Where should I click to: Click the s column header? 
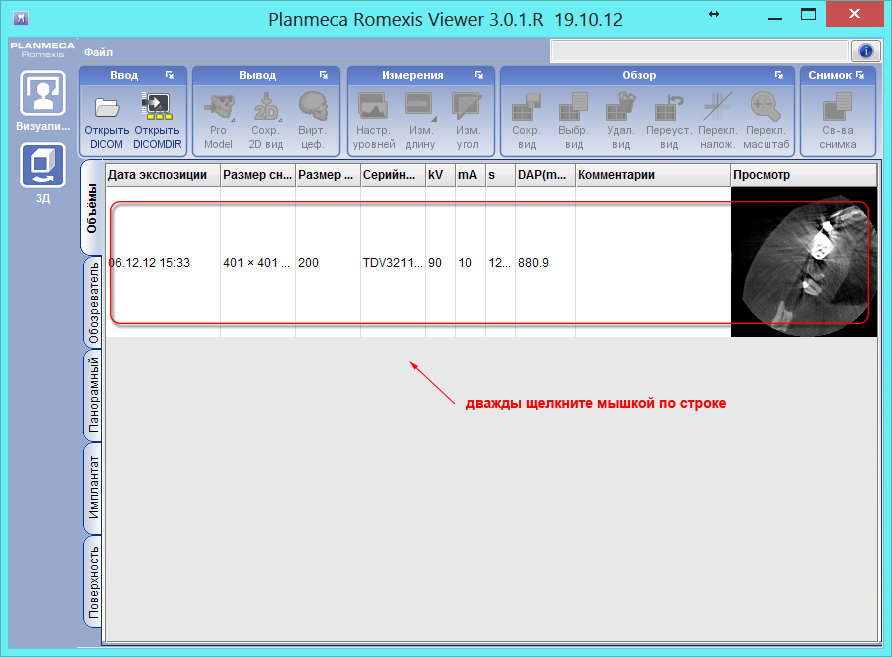pyautogui.click(x=500, y=175)
